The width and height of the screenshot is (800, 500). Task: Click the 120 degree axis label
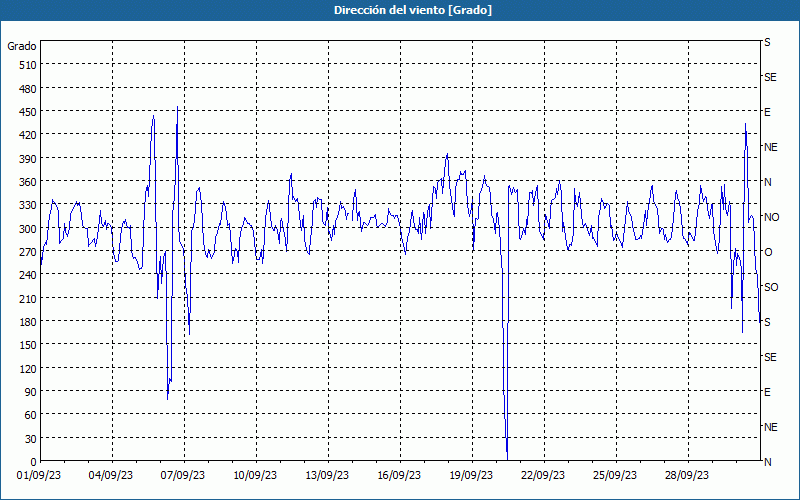[x=28, y=368]
